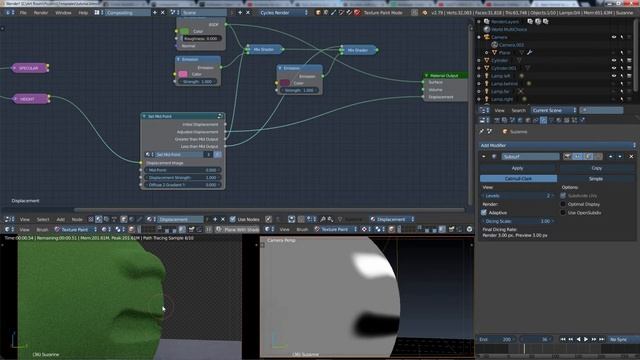The image size is (640, 360).
Task: Toggle the Adaptive subdivision checkbox
Action: click(484, 213)
